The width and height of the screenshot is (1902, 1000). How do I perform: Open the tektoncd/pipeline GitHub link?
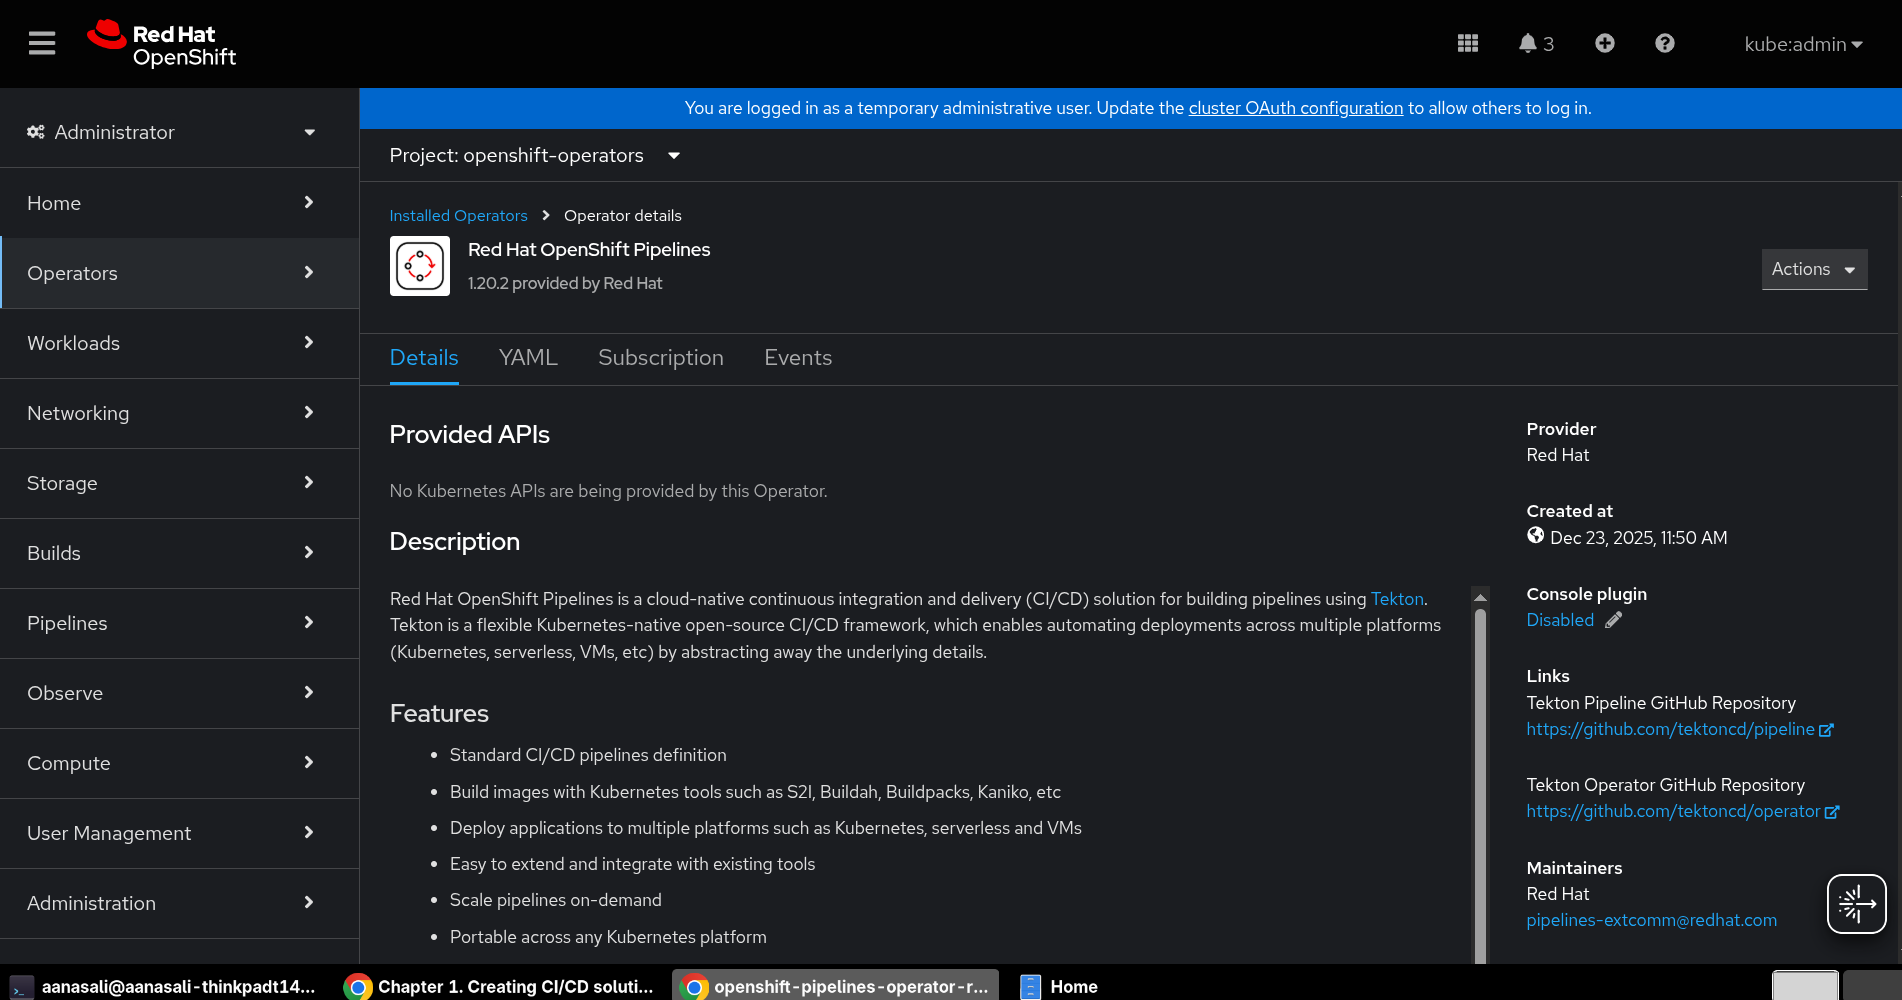pos(1679,730)
